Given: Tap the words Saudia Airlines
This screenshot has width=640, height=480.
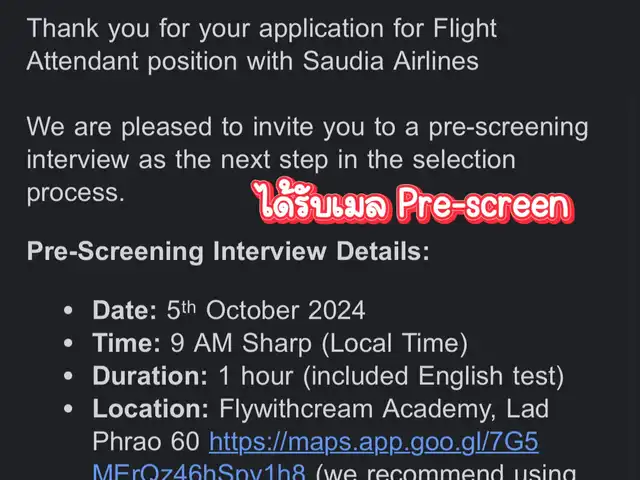Looking at the screenshot, I should [x=391, y=61].
